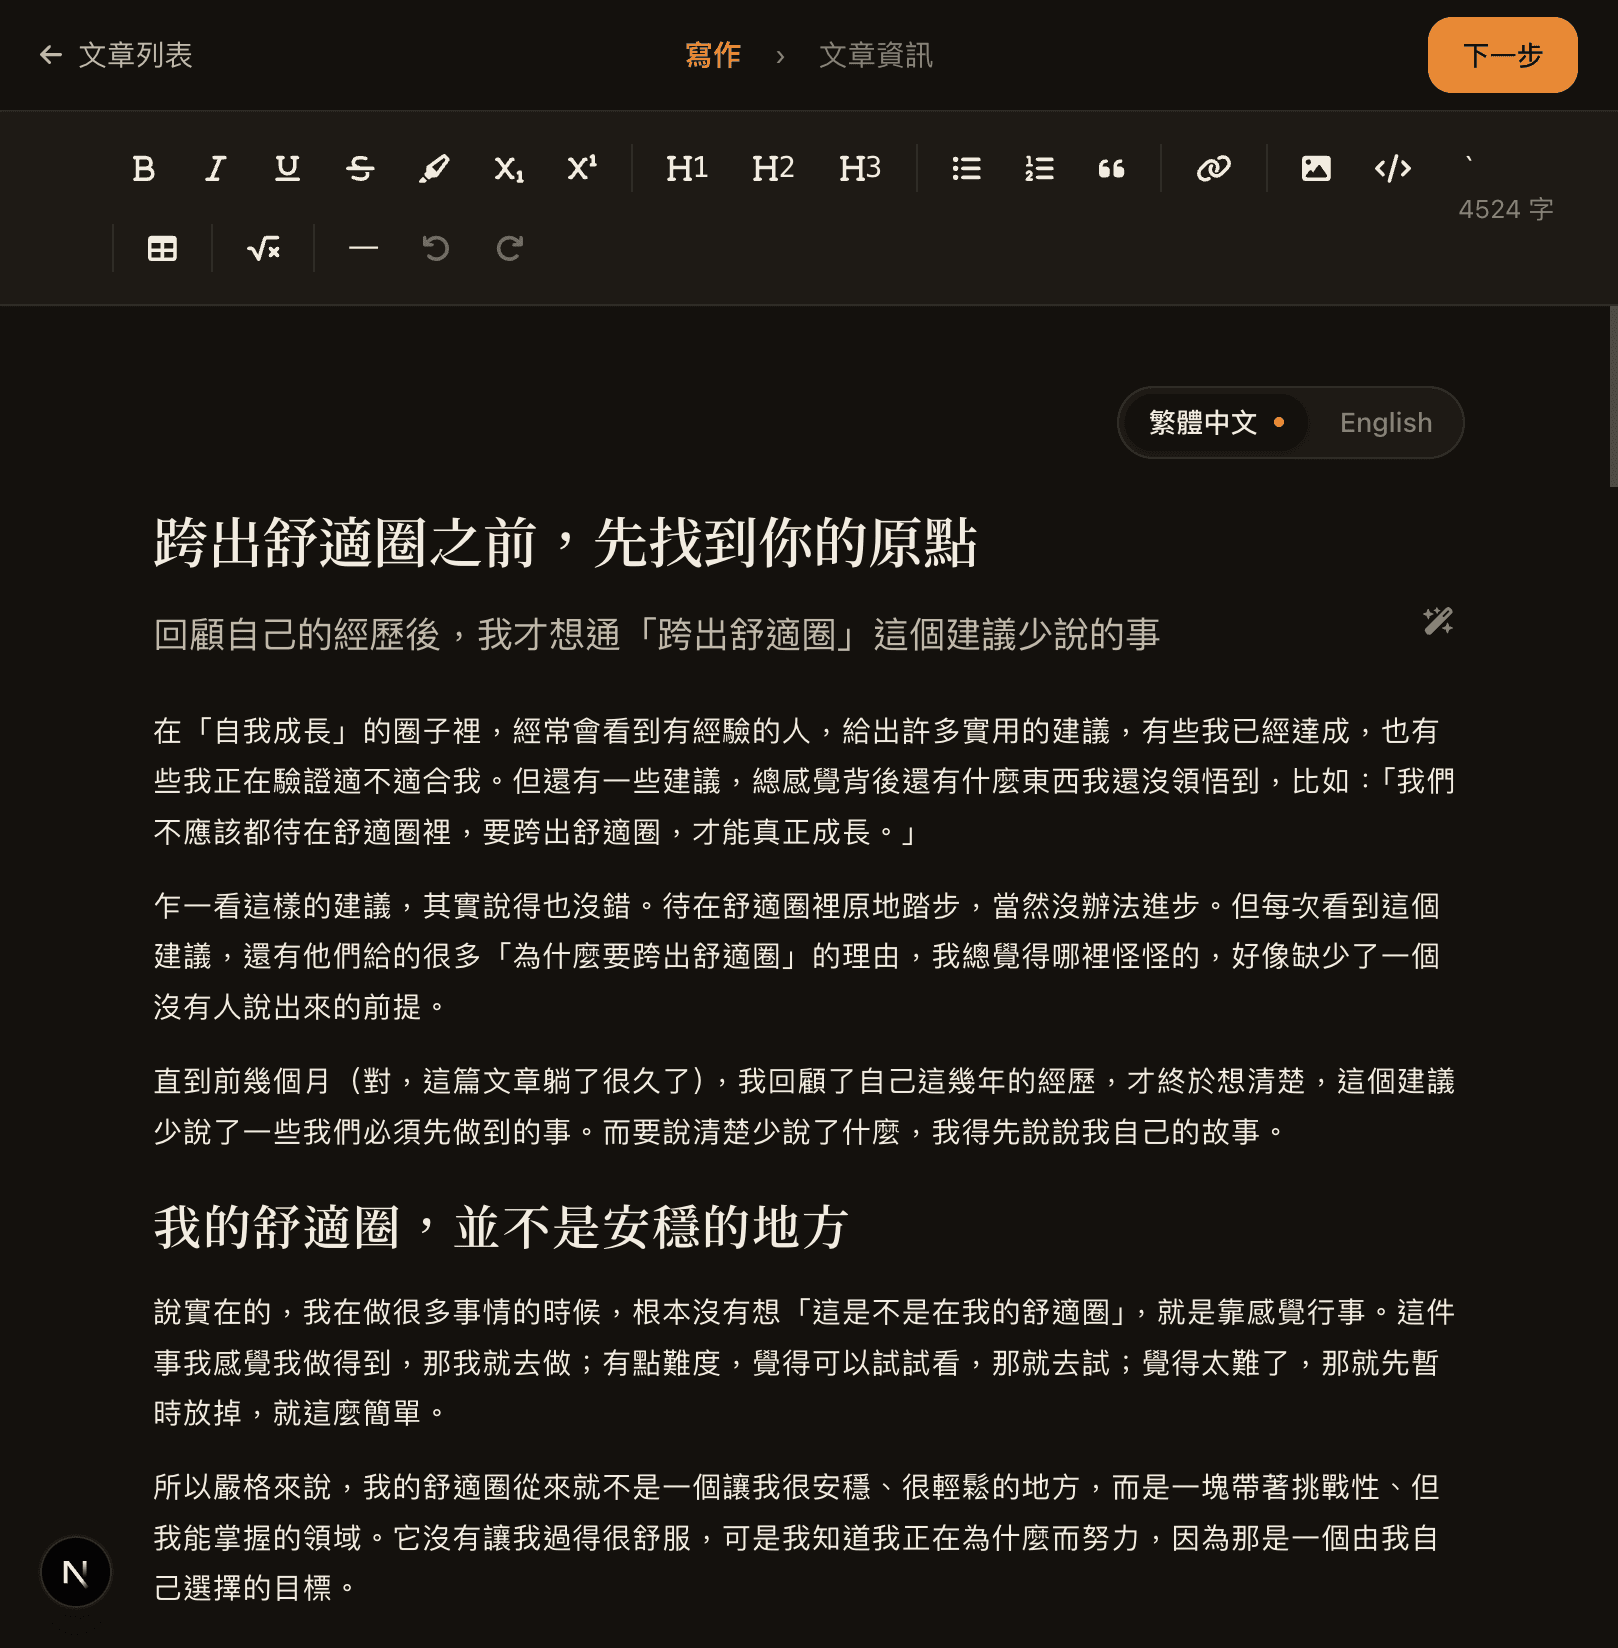This screenshot has width=1618, height=1648.
Task: Apply strikethrough to text
Action: tap(361, 168)
